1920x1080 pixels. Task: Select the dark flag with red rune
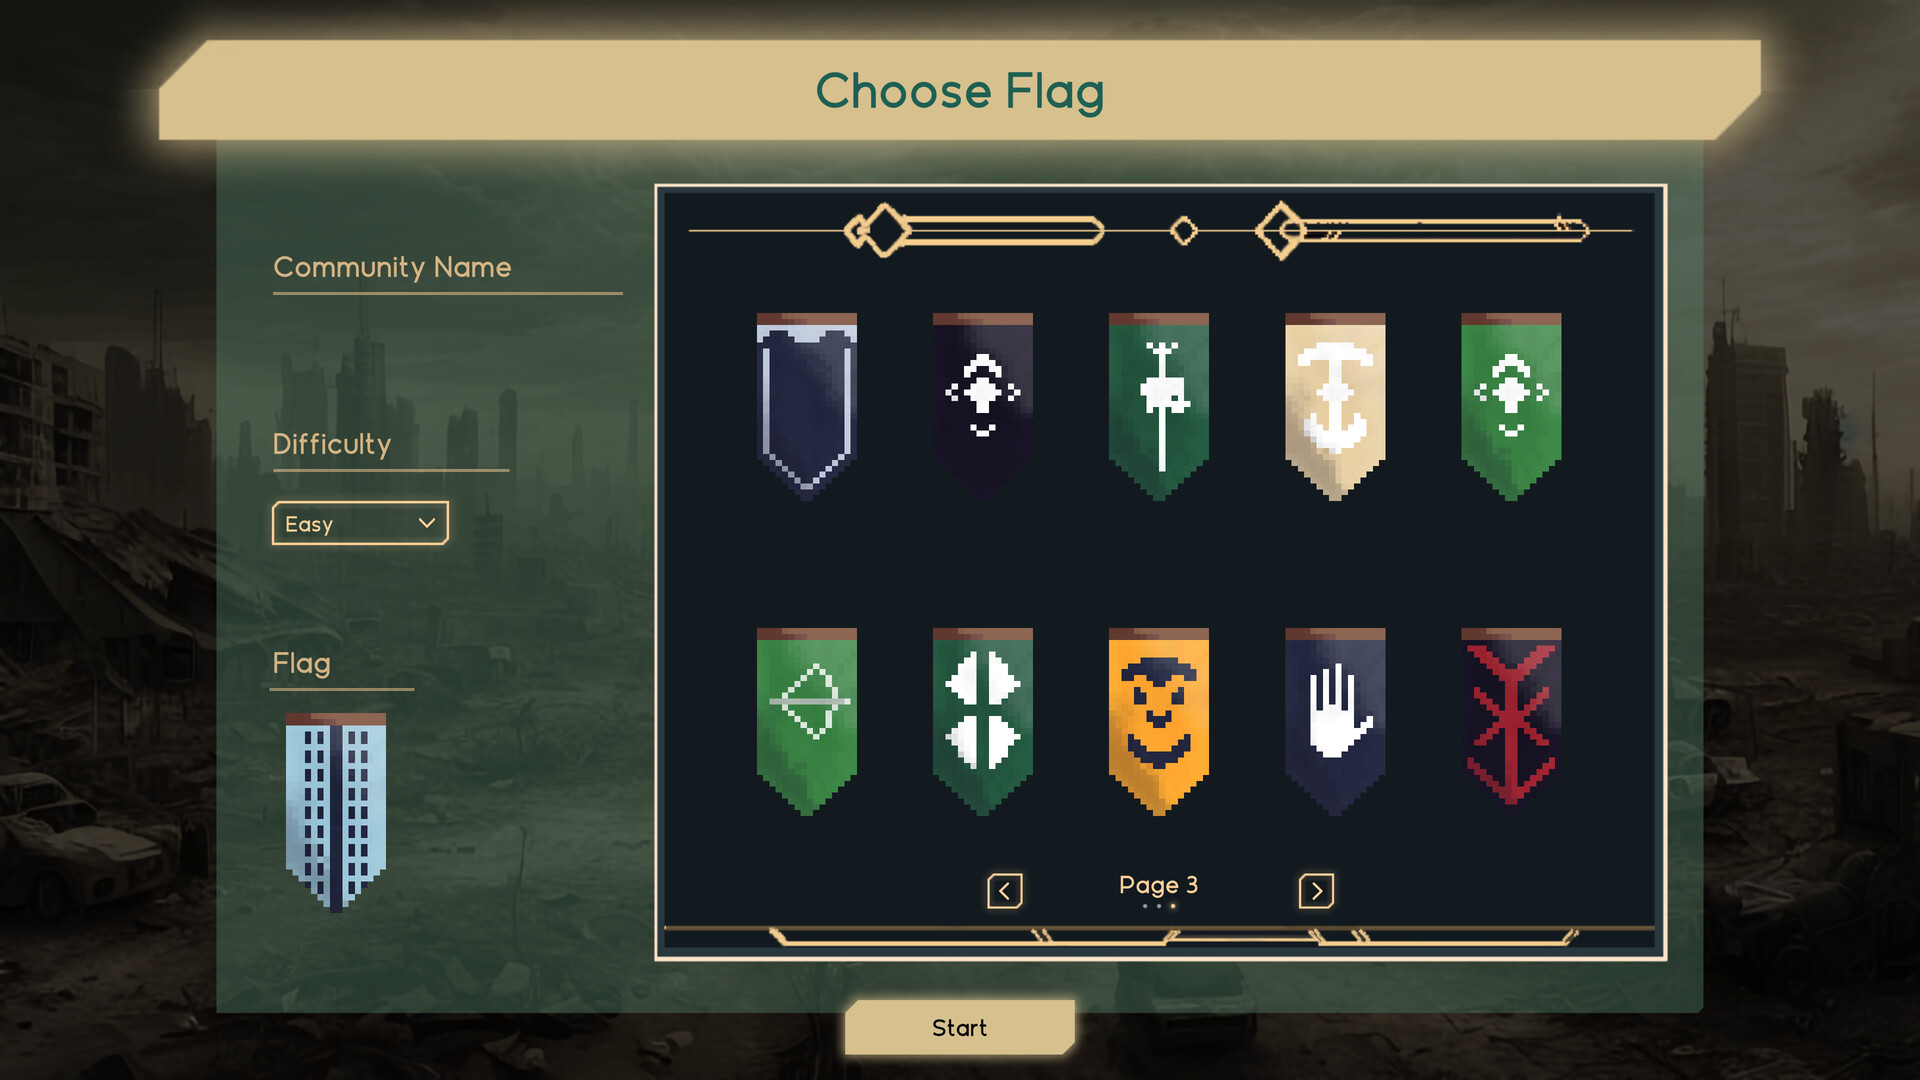[1511, 720]
